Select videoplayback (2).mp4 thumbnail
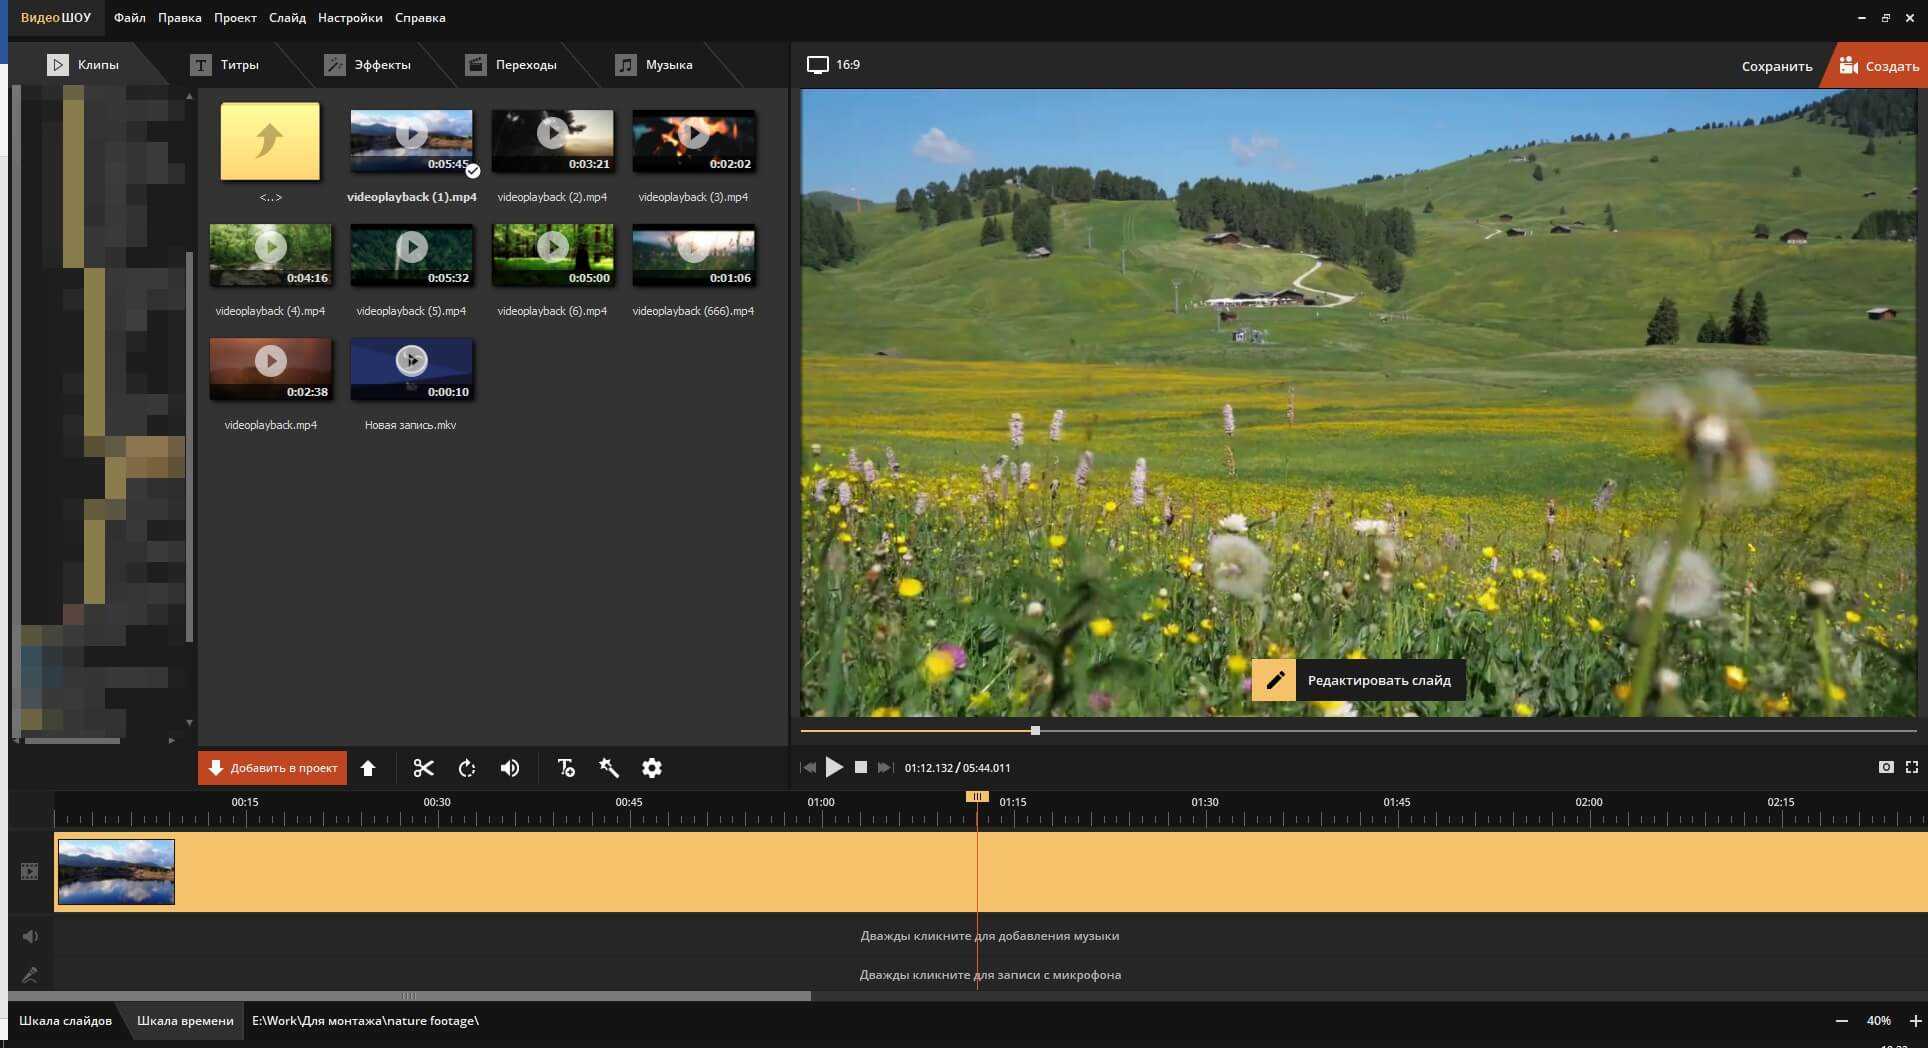The image size is (1928, 1048). (552, 141)
